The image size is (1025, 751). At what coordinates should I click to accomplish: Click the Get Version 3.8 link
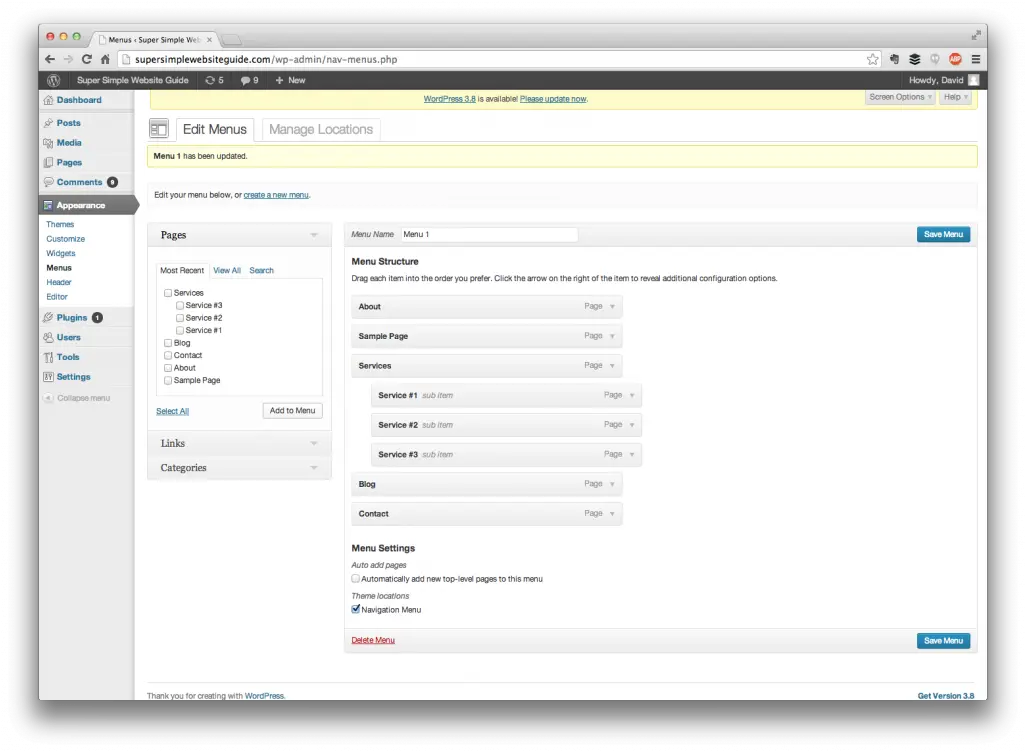click(945, 695)
